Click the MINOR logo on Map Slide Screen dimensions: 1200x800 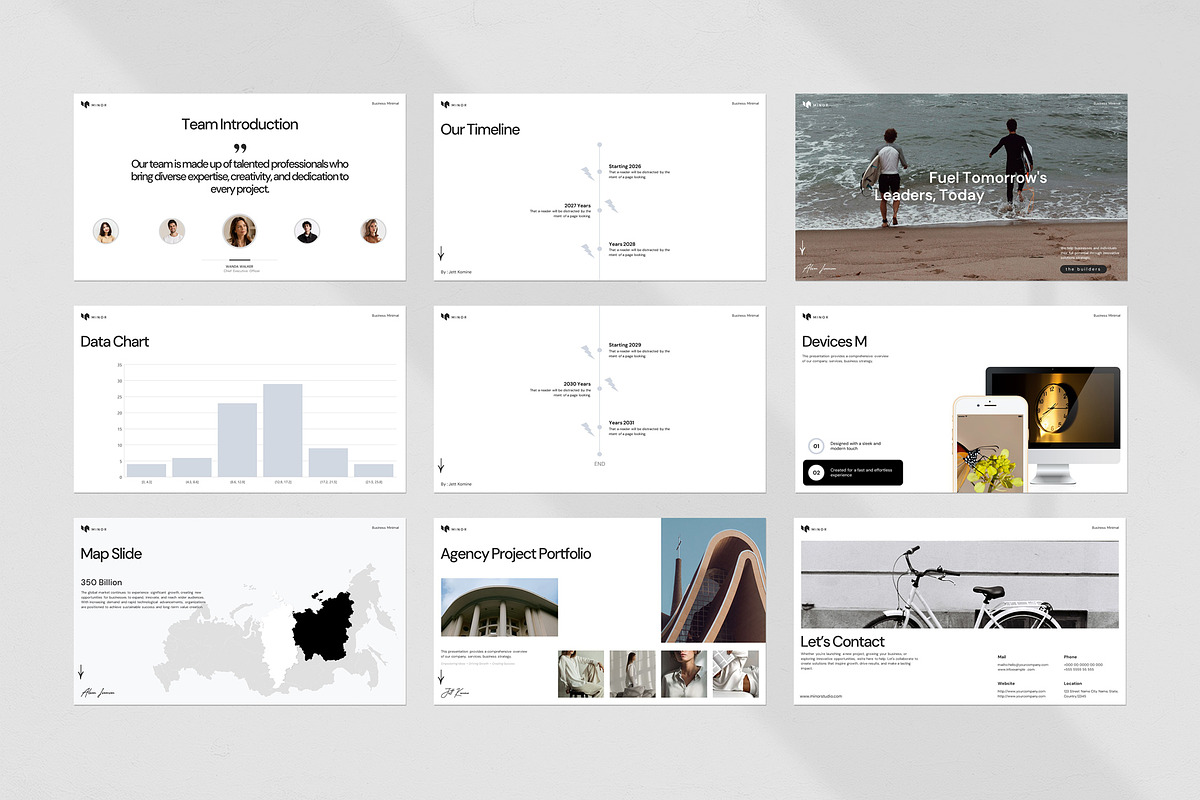pos(92,527)
